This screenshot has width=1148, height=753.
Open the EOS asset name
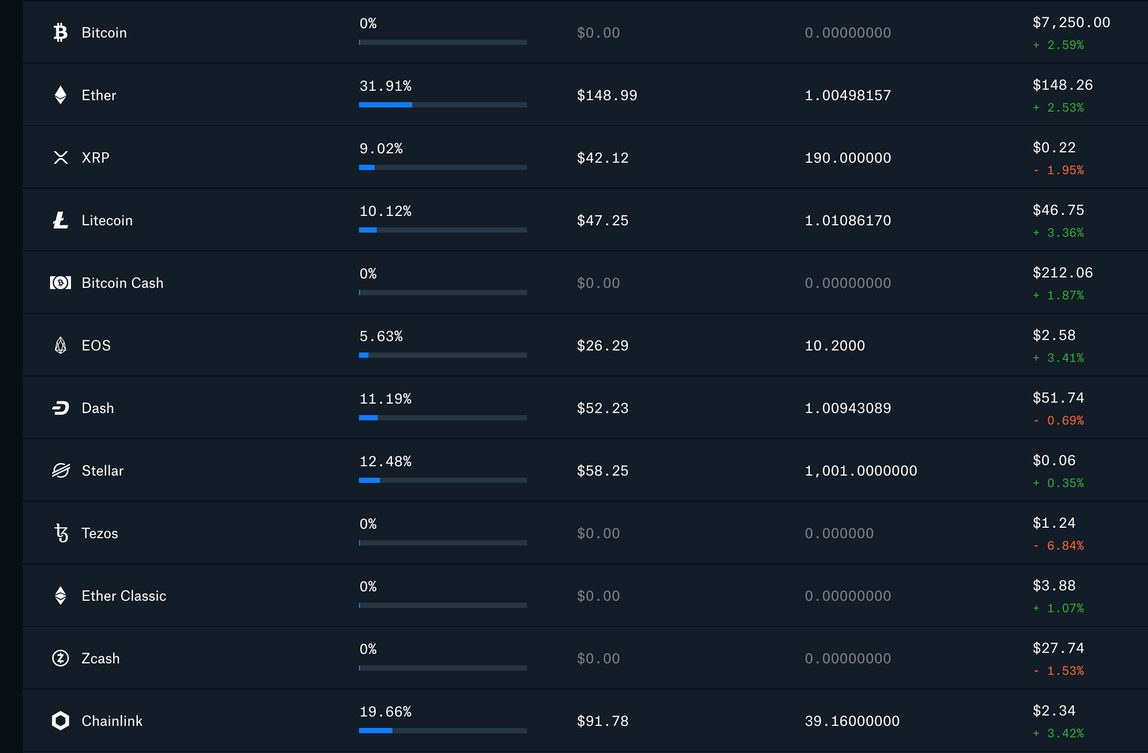96,346
